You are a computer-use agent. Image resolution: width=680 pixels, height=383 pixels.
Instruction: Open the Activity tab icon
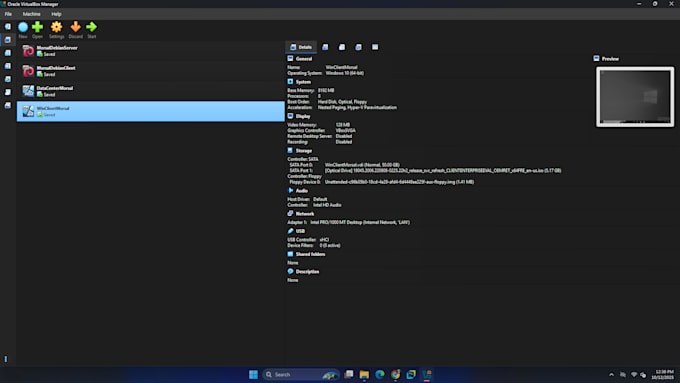coord(358,47)
